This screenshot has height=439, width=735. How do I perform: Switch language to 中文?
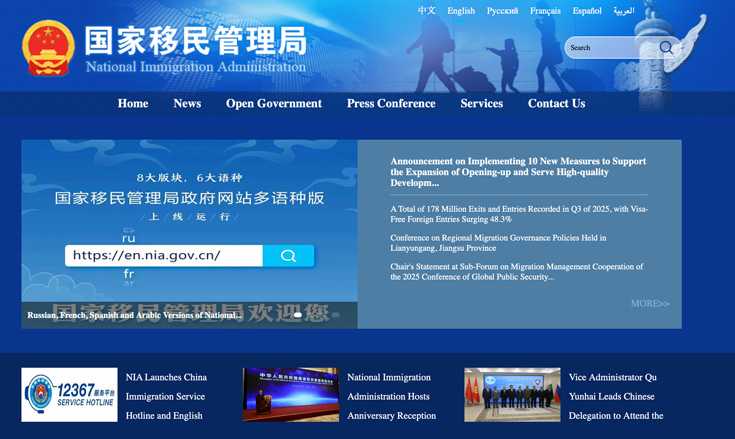click(x=427, y=11)
